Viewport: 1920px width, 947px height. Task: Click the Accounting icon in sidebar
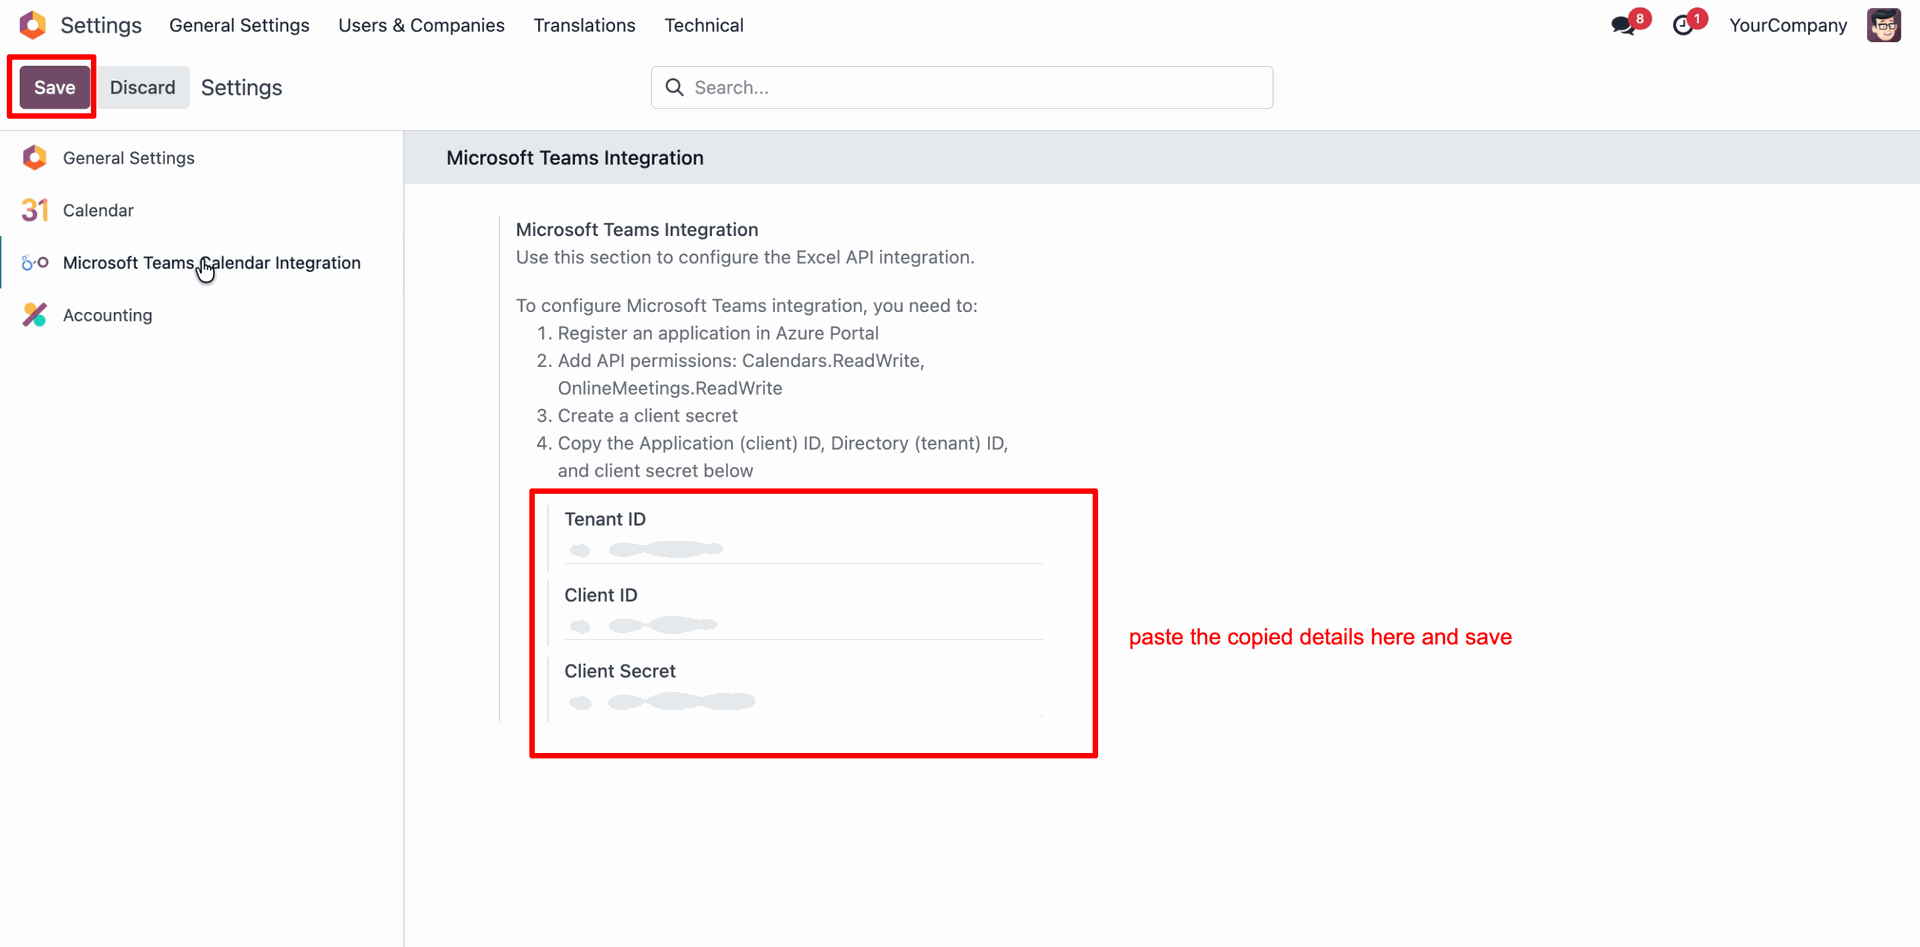pos(35,315)
